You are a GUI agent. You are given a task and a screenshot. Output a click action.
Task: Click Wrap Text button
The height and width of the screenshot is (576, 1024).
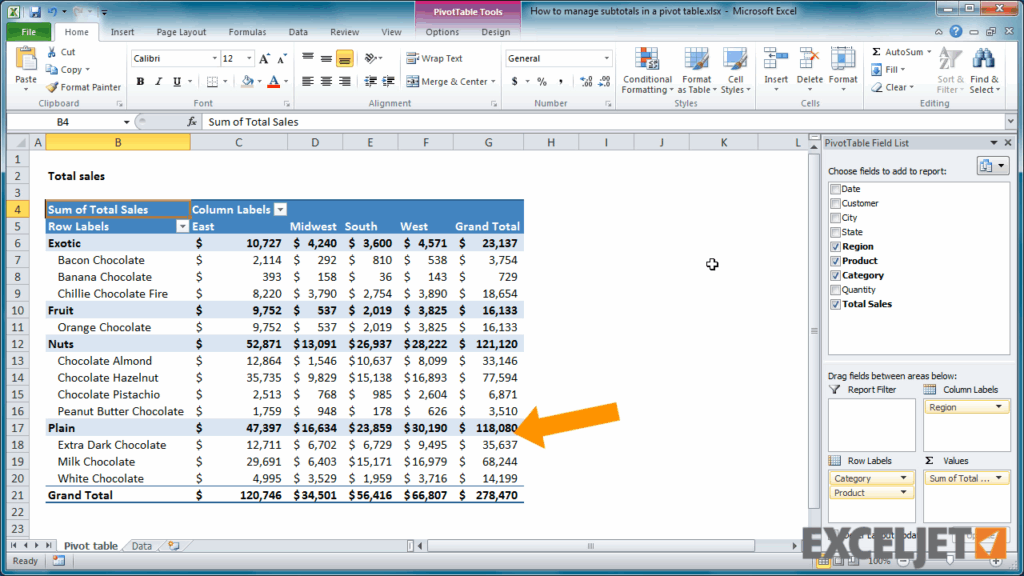(x=434, y=59)
